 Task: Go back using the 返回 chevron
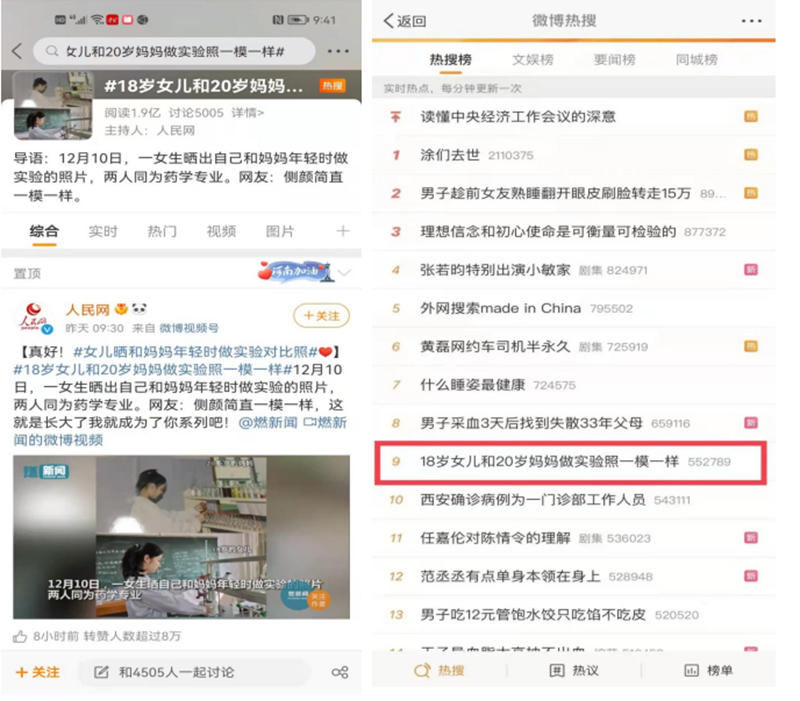click(x=390, y=21)
